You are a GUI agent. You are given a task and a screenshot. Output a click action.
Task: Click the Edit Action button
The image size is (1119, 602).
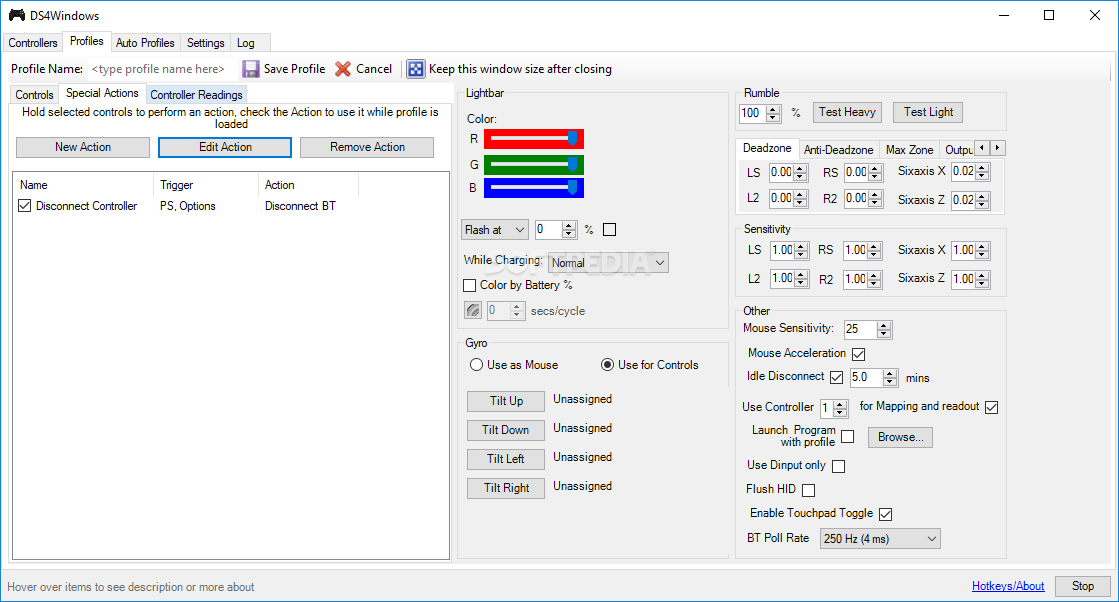(225, 147)
